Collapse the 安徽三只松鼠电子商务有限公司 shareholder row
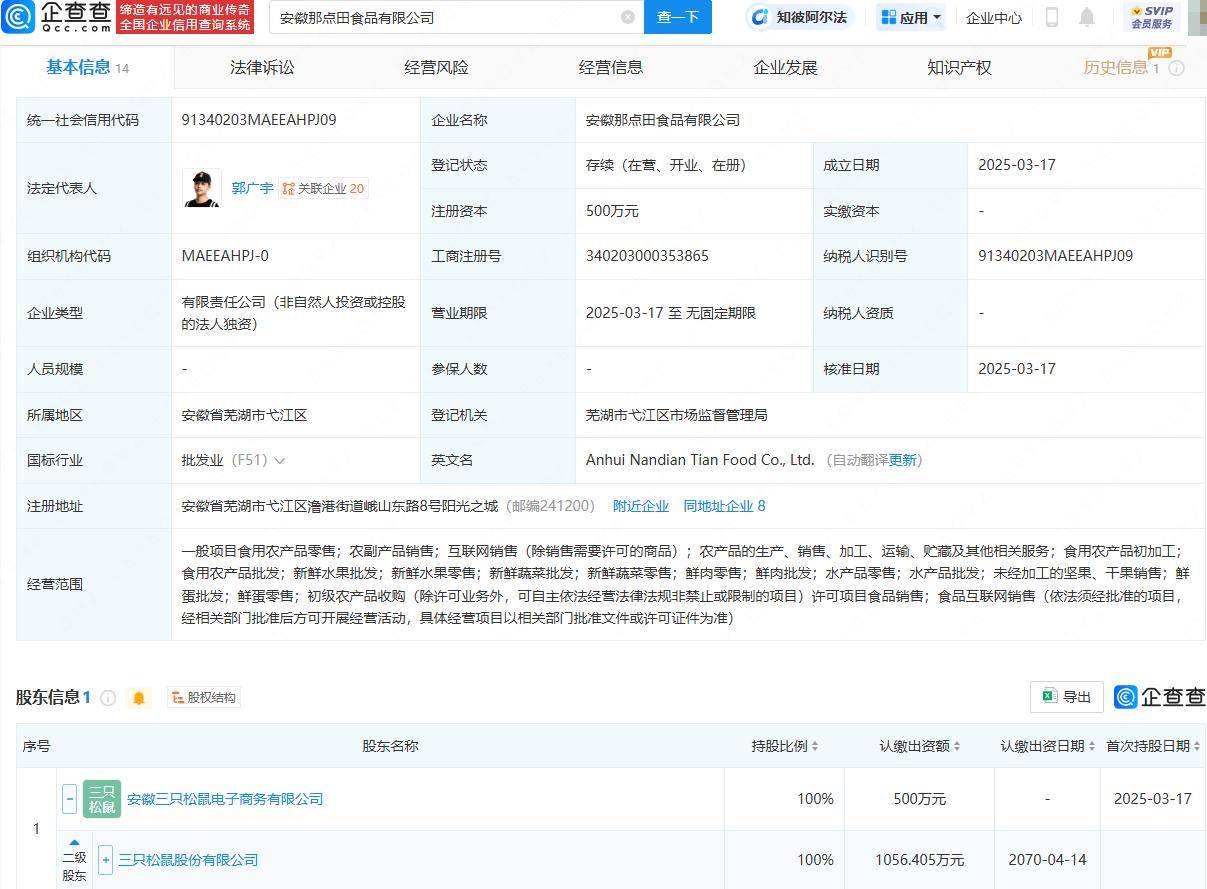Screen dimensions: 1207x889 (x=70, y=799)
